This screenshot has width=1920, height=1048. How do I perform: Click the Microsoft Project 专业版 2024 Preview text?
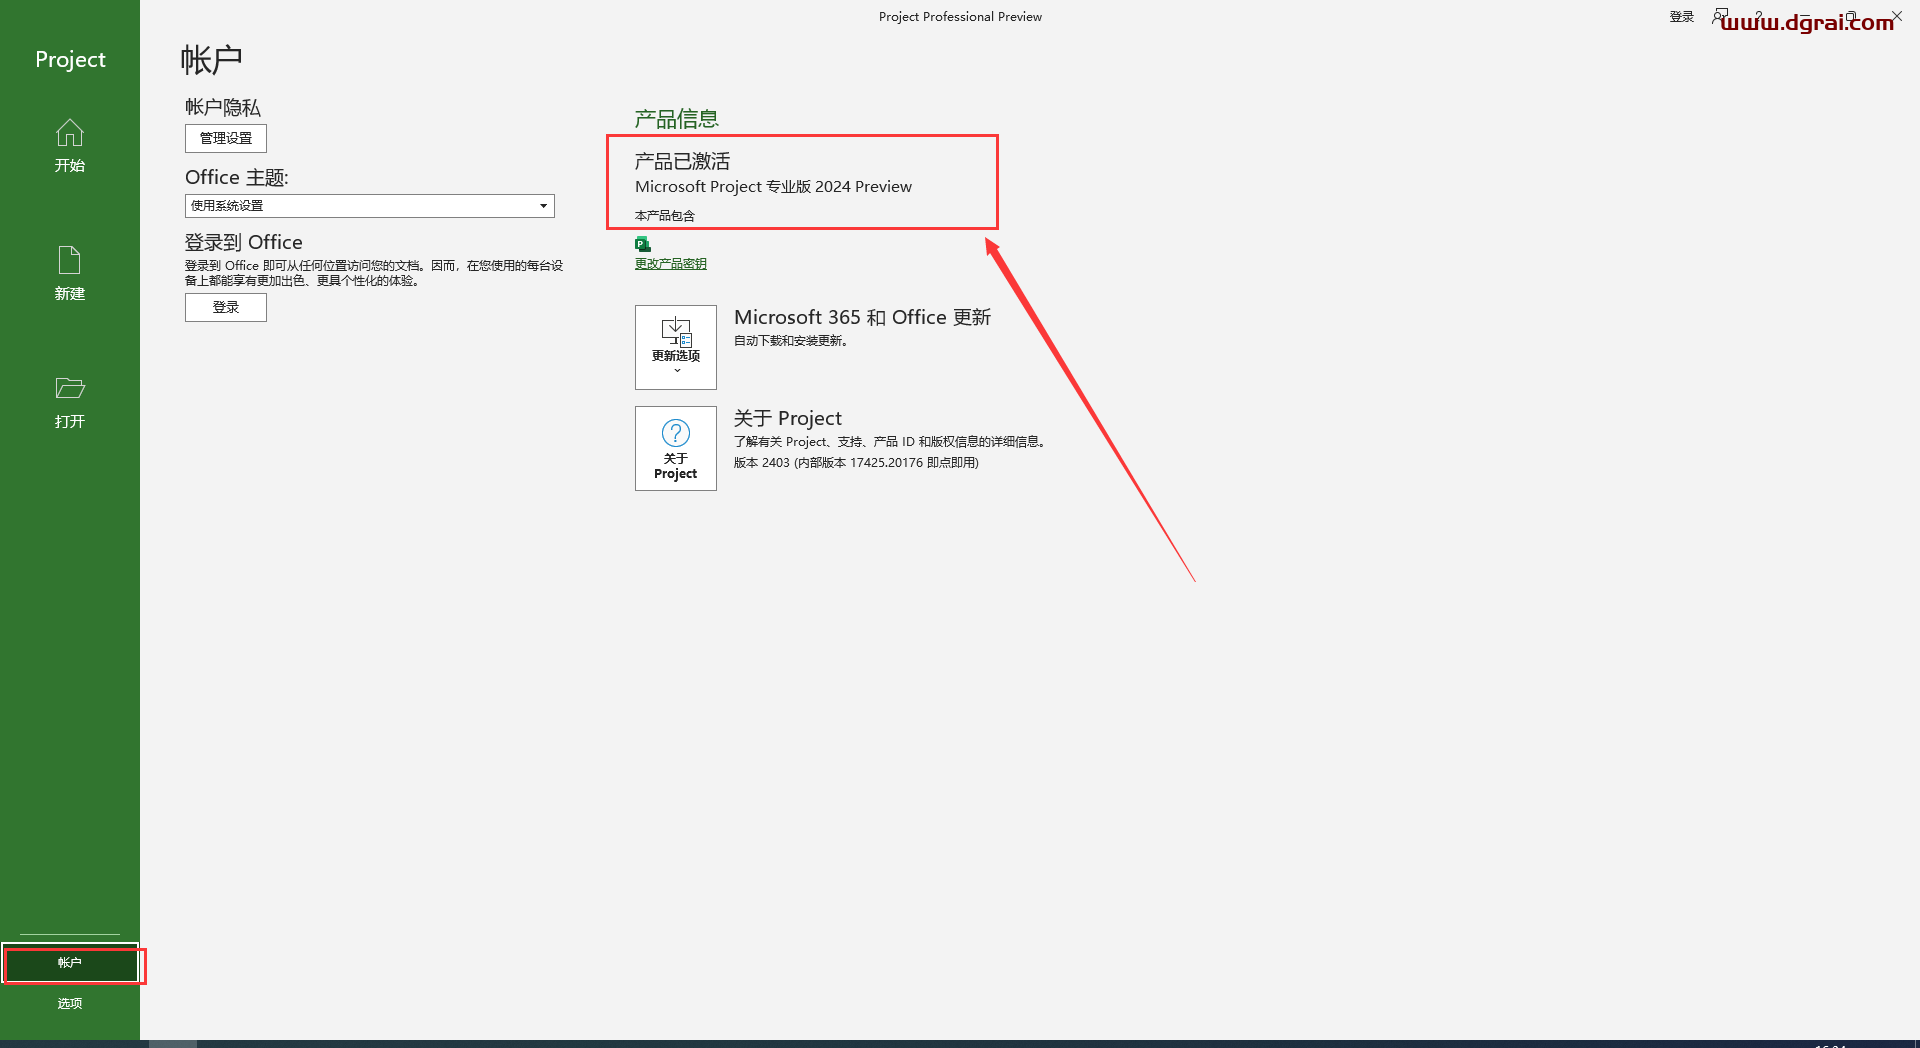pos(773,187)
